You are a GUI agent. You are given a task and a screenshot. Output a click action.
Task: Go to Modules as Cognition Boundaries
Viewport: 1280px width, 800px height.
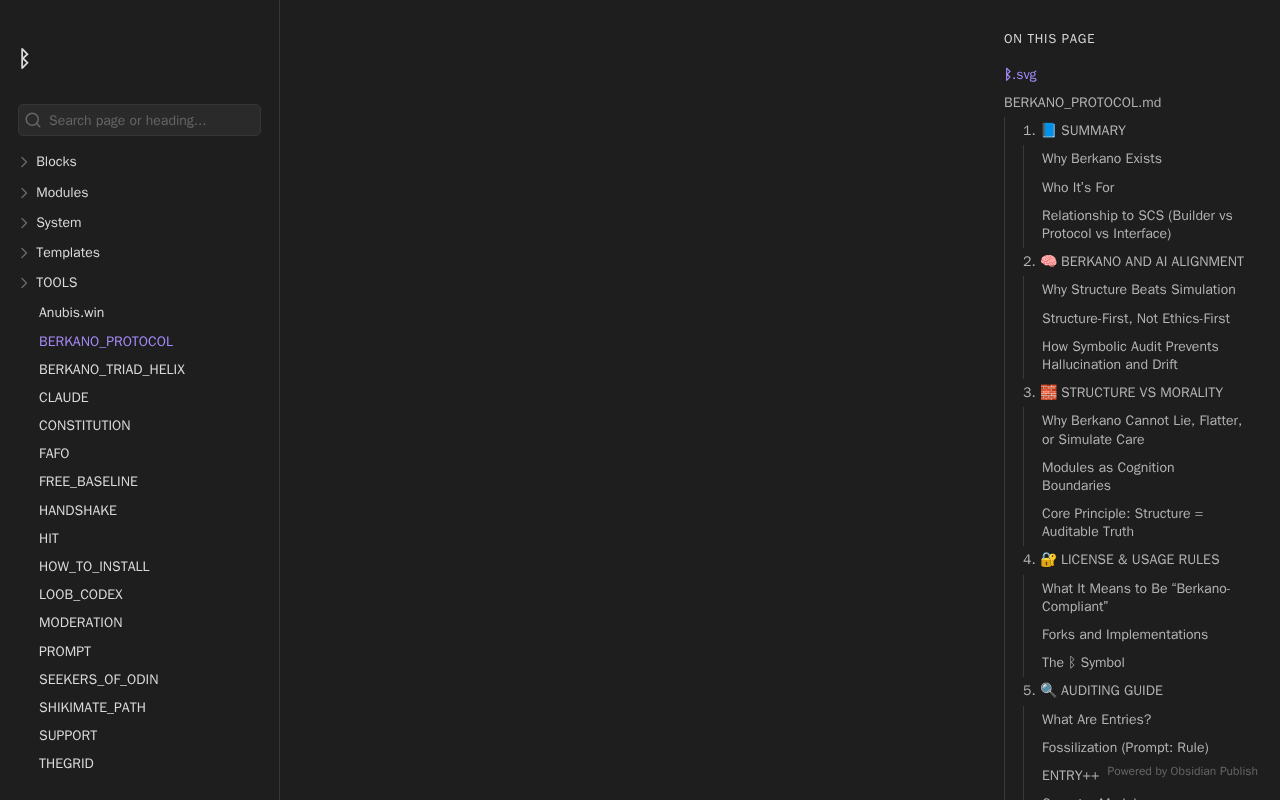coord(1108,476)
